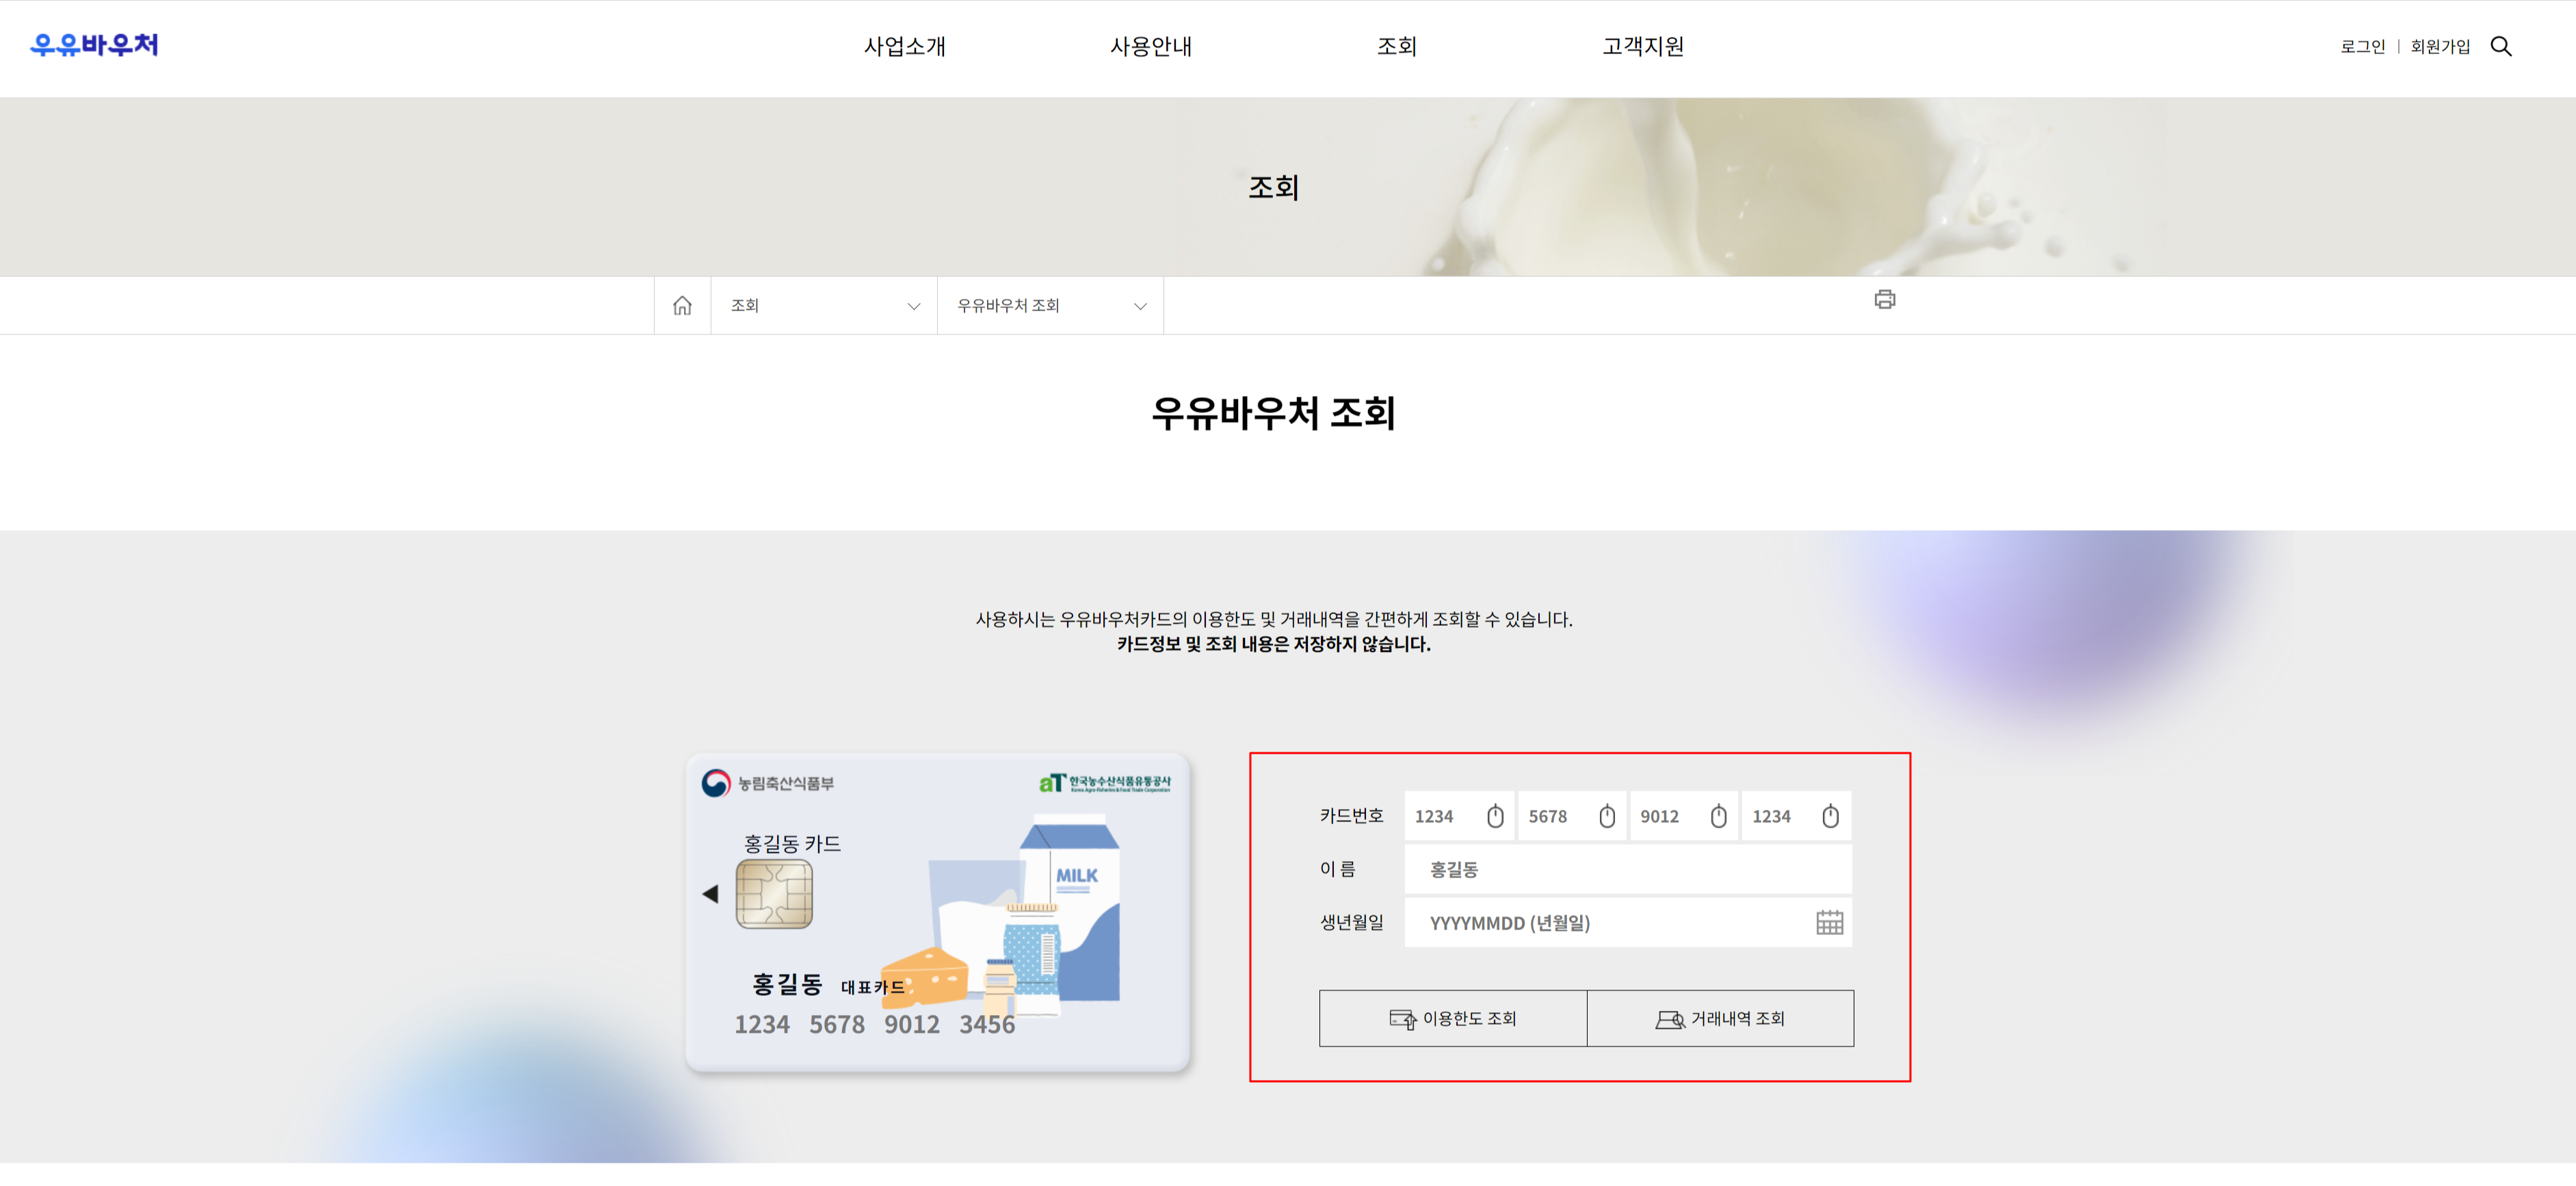The height and width of the screenshot is (1186, 2576).
Task: Click mouse keypad icon in 5678 card field
Action: 1607,816
